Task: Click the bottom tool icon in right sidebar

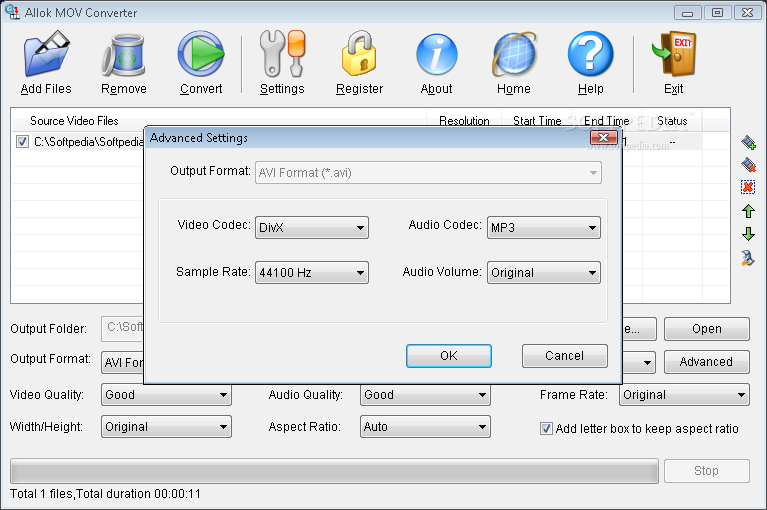Action: [747, 258]
